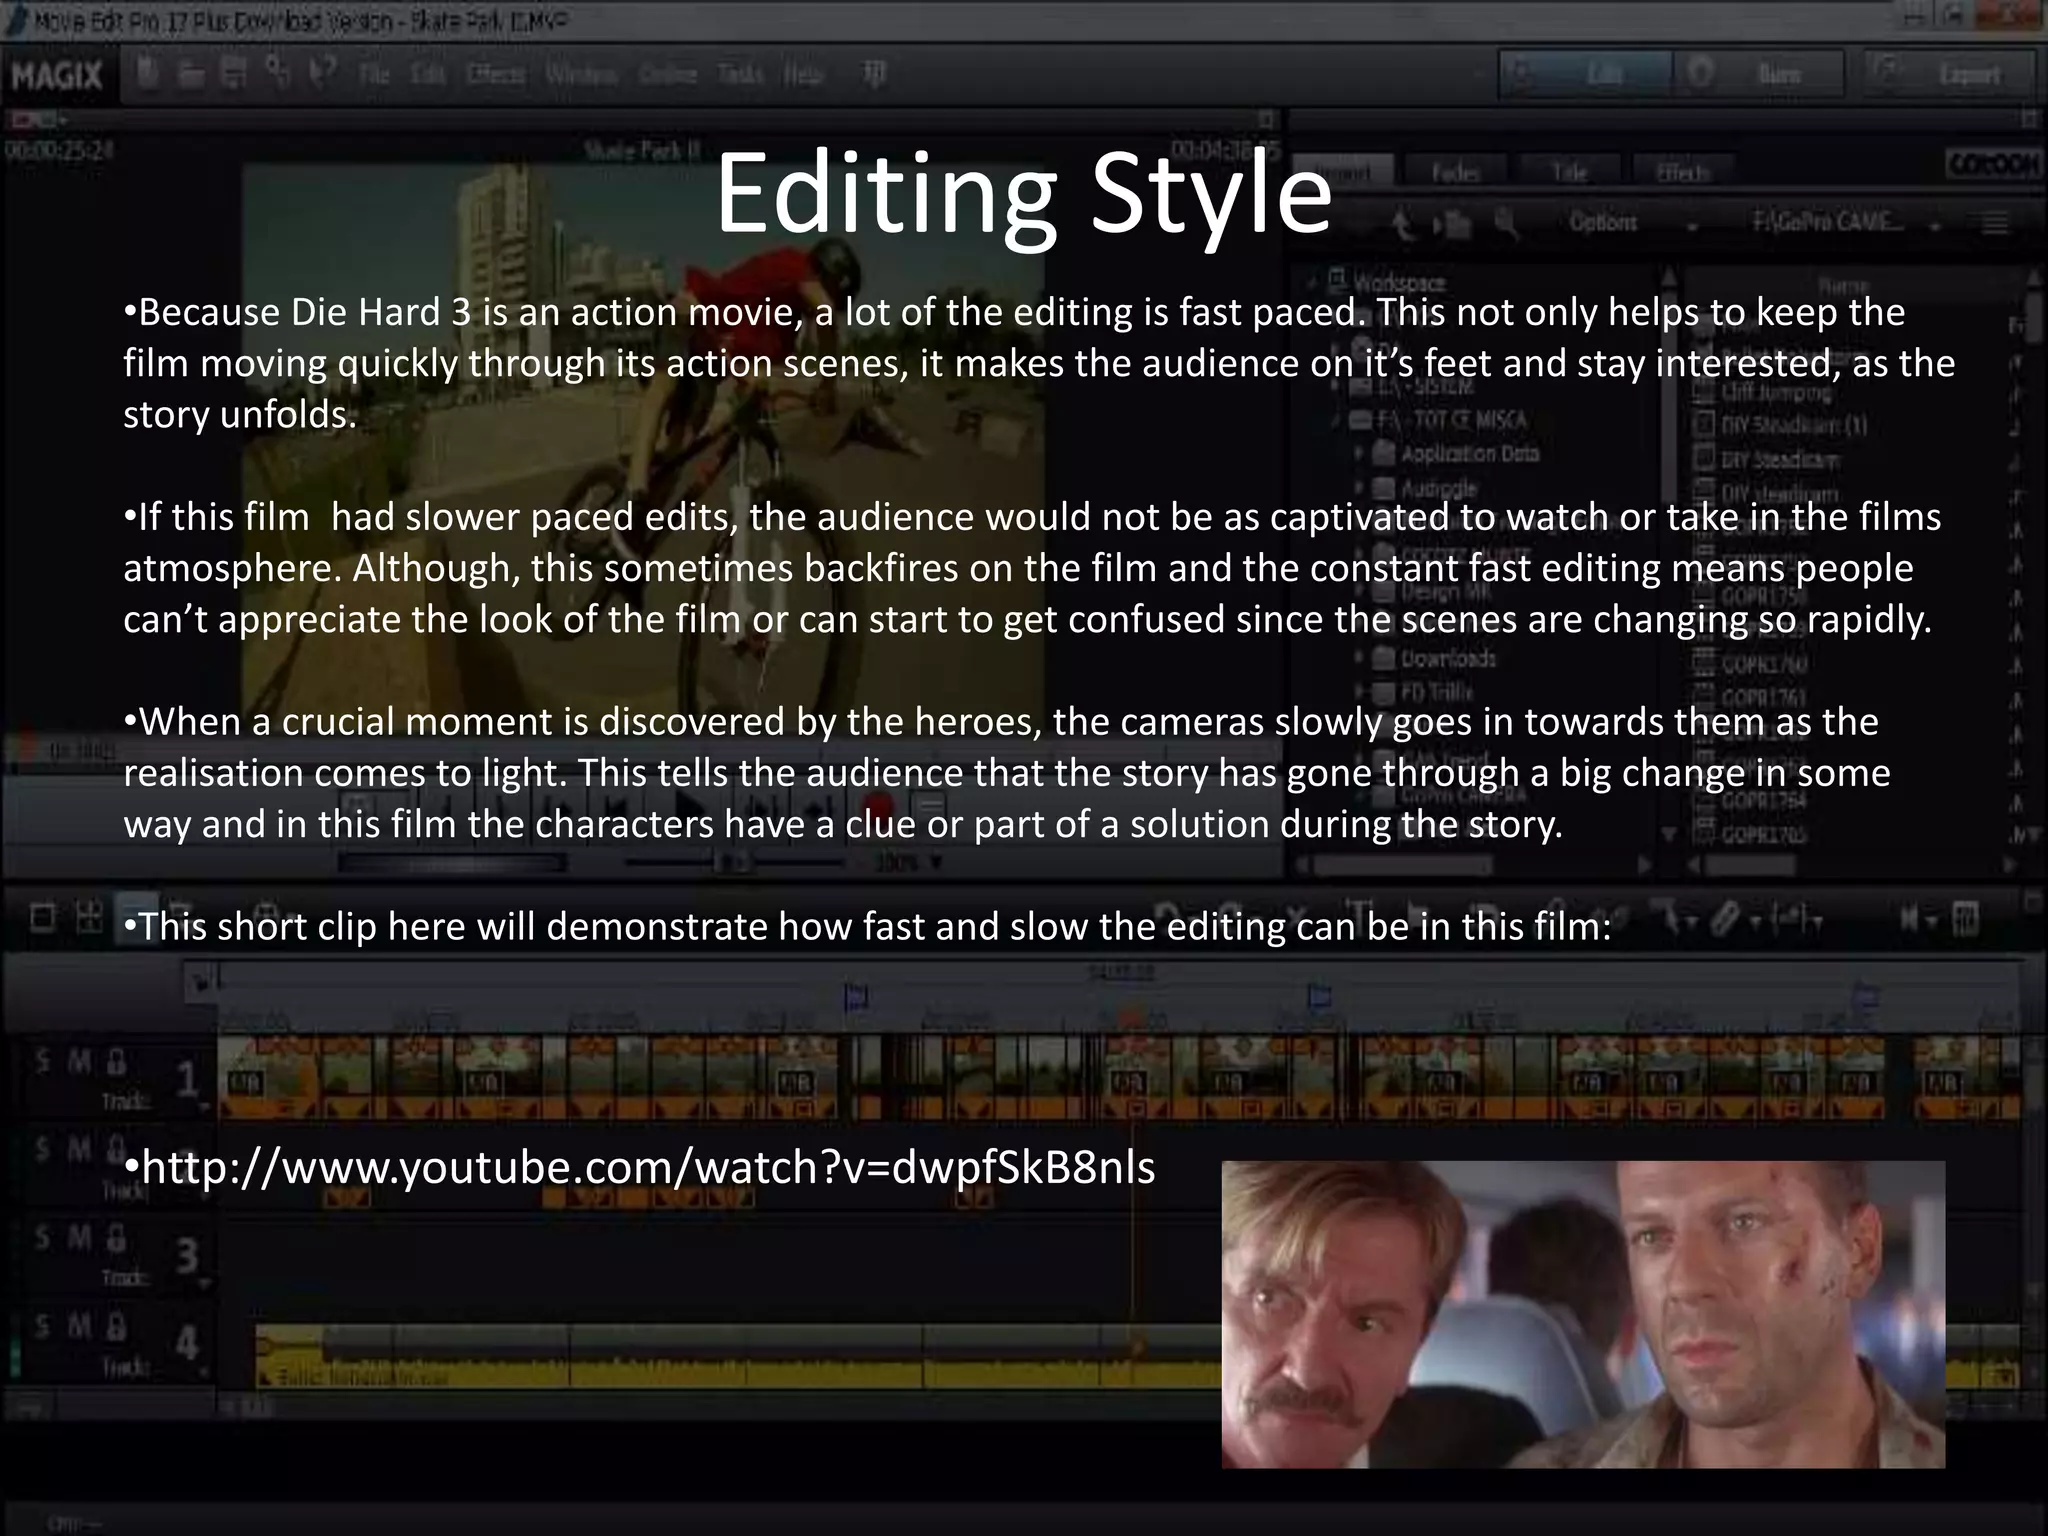2048x1536 pixels.
Task: Solo track 3 with the S button
Action: point(43,1238)
